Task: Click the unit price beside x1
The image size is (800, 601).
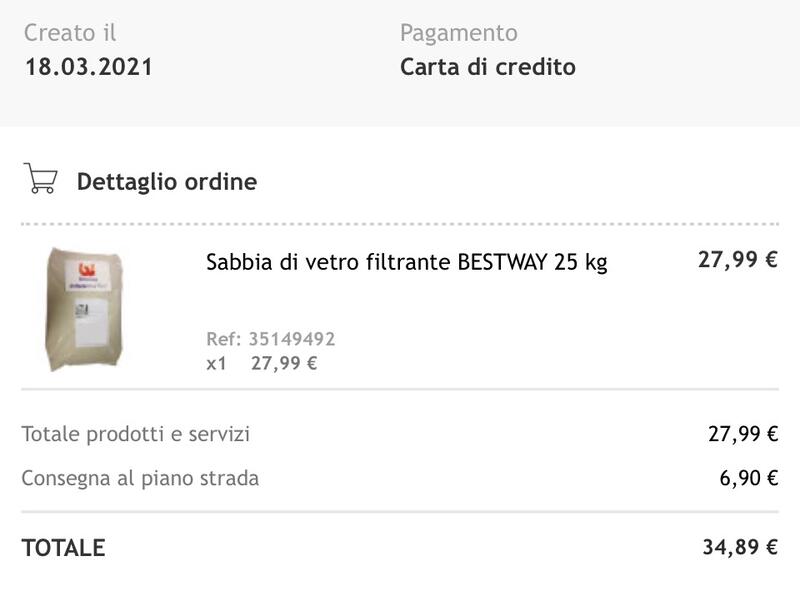Action: 284,363
